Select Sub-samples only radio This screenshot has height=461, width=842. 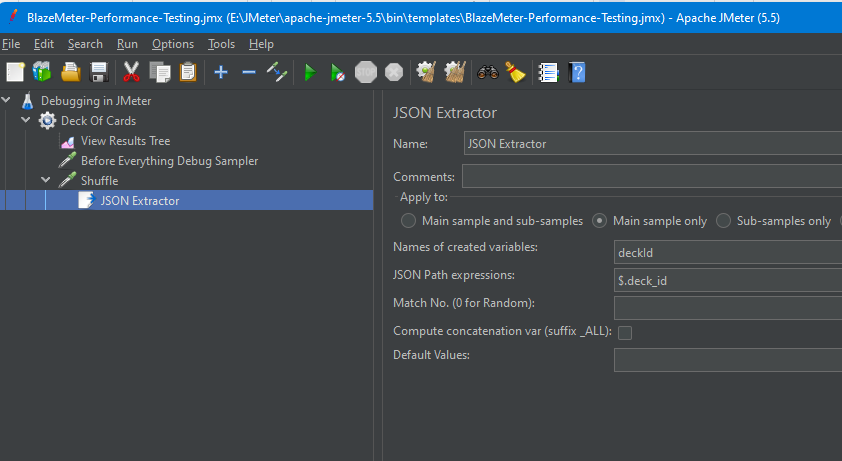723,221
